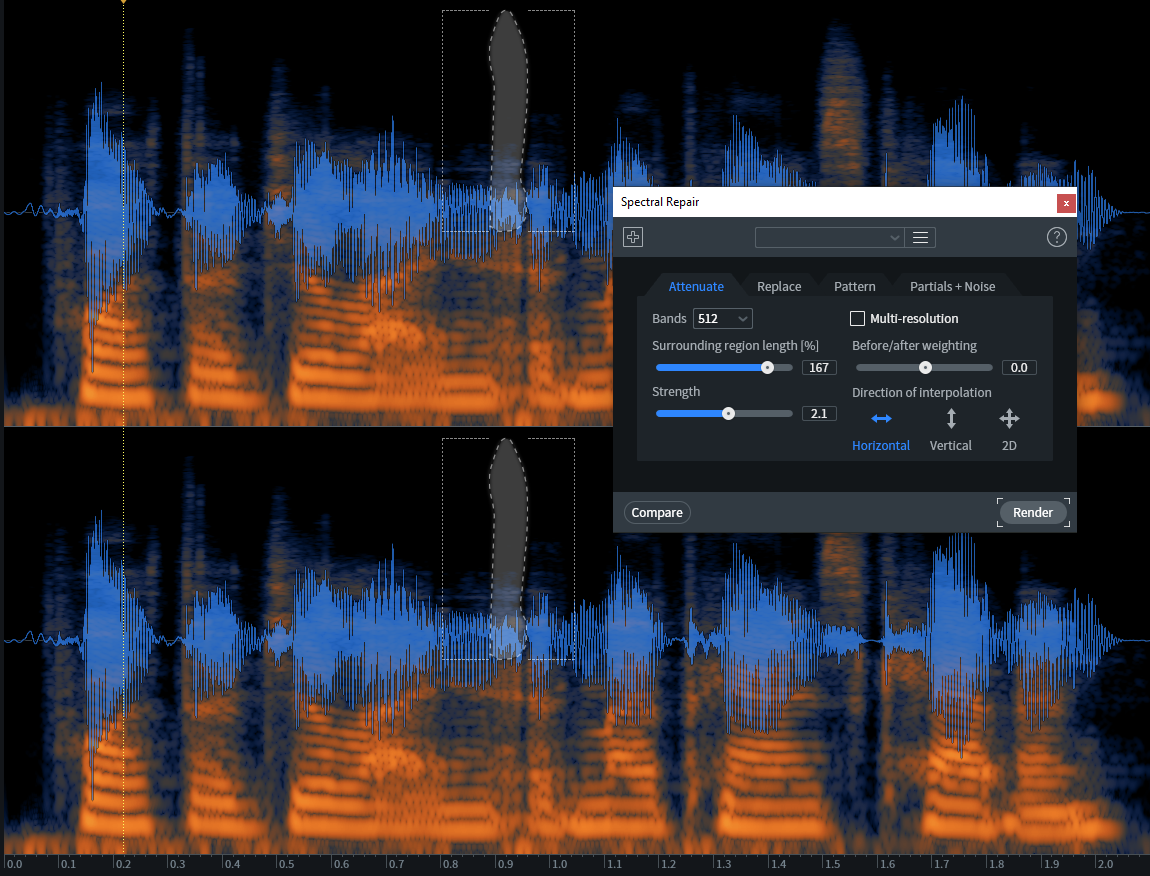Image resolution: width=1150 pixels, height=876 pixels.
Task: Click the 1.5 mark on time ruler
Action: pos(832,864)
